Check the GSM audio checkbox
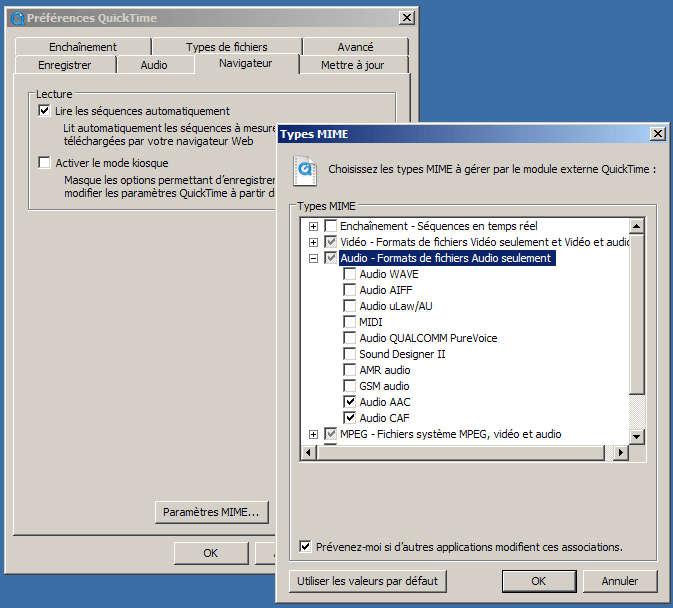This screenshot has height=608, width=673. (350, 386)
